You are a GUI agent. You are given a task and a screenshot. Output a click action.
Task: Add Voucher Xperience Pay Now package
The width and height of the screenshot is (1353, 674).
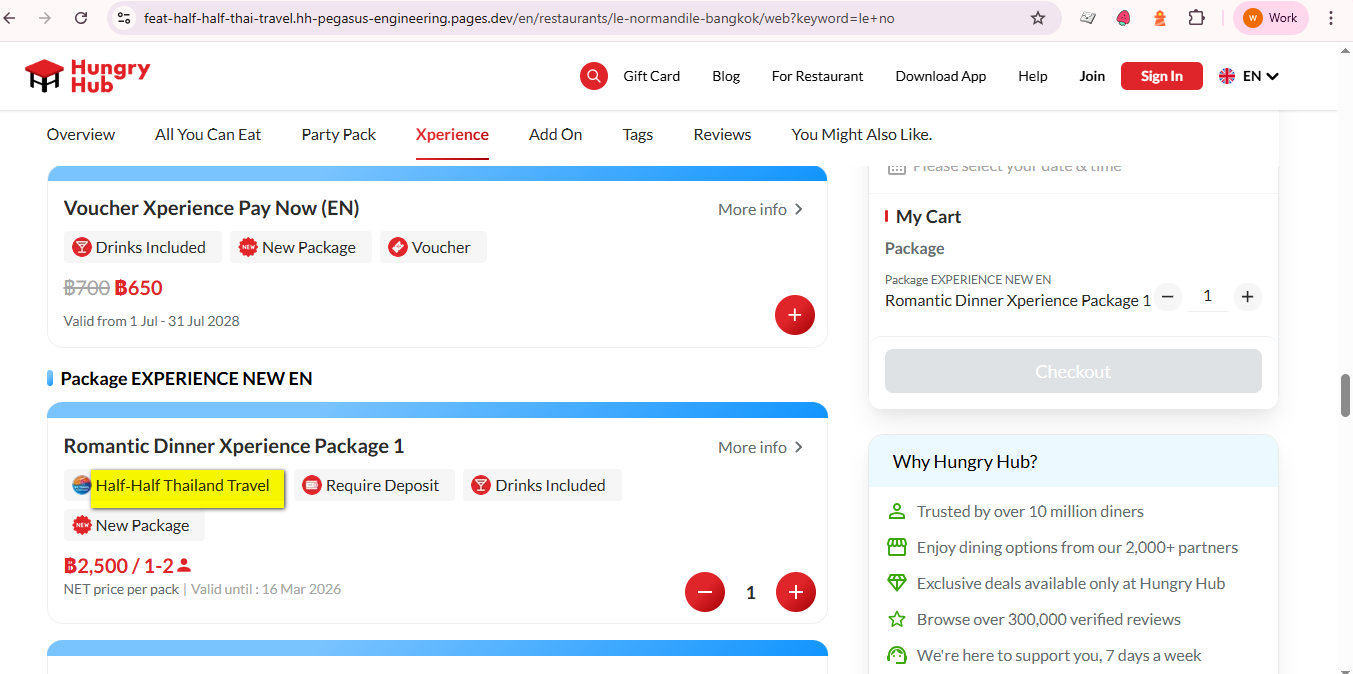tap(795, 315)
